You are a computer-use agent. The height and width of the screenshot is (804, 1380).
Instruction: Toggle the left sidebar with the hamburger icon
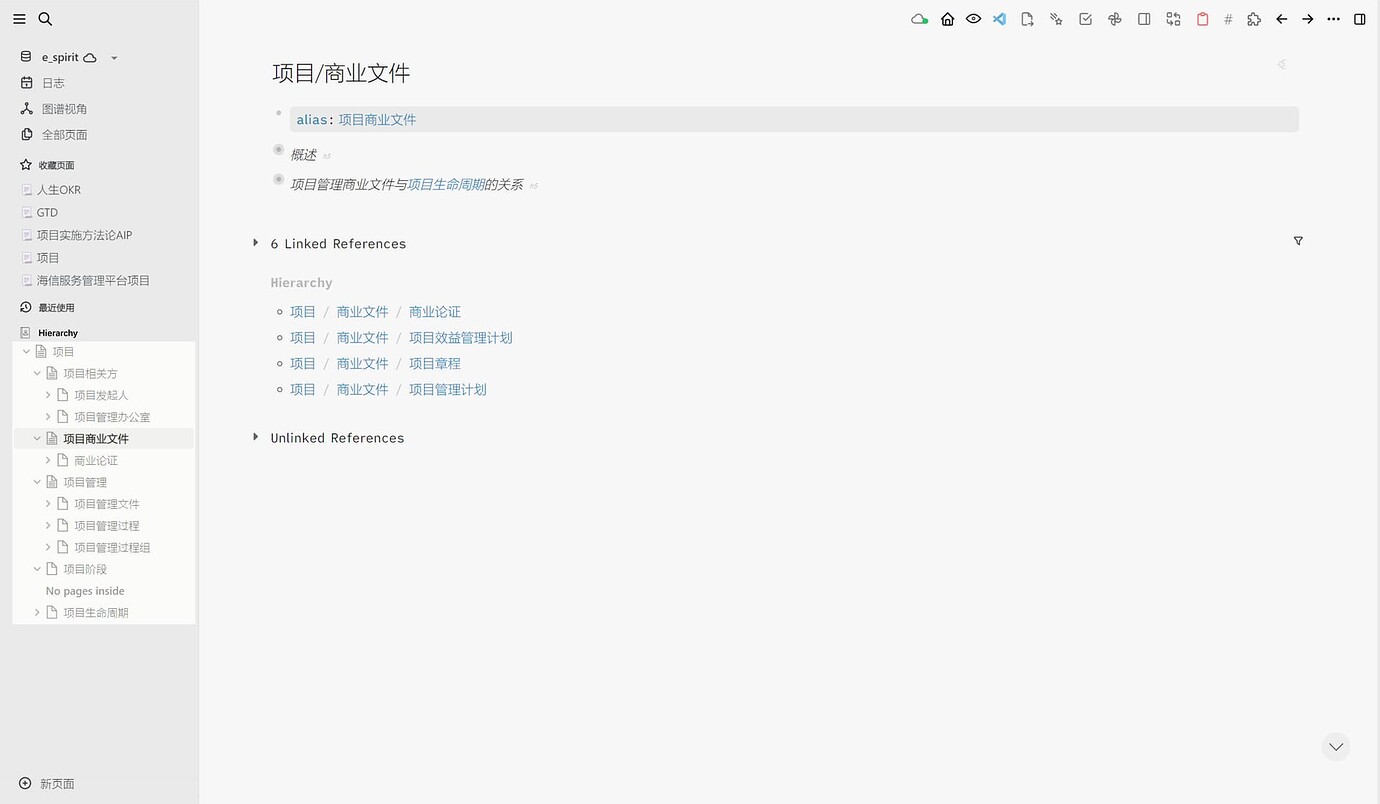pyautogui.click(x=19, y=18)
